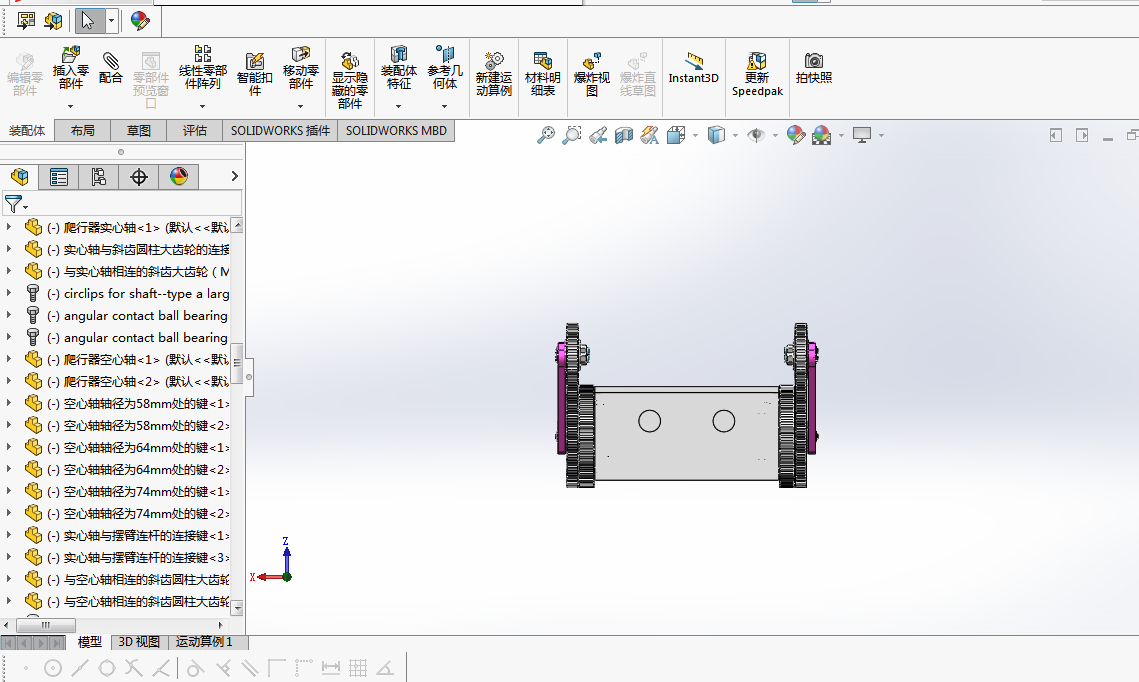Open the 模型 bottom tab

pyautogui.click(x=90, y=642)
